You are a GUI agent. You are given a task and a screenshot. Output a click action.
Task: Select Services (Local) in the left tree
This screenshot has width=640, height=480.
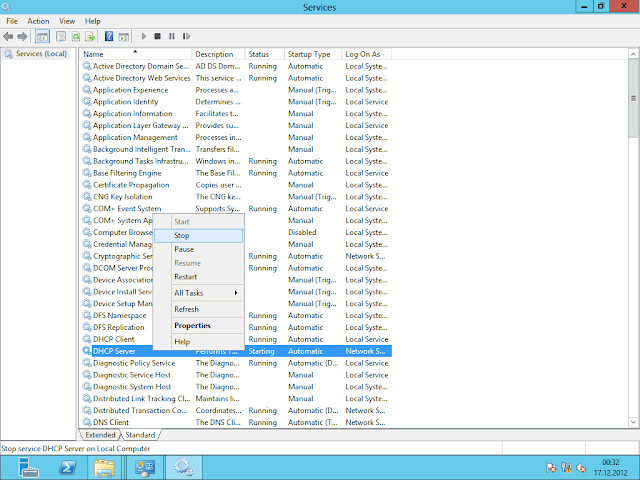pyautogui.click(x=41, y=54)
